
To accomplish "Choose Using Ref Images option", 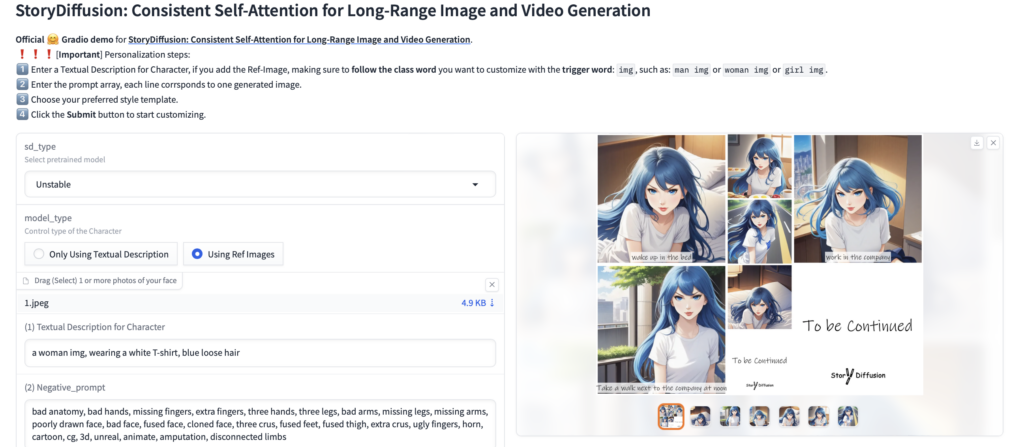I will (x=234, y=254).
